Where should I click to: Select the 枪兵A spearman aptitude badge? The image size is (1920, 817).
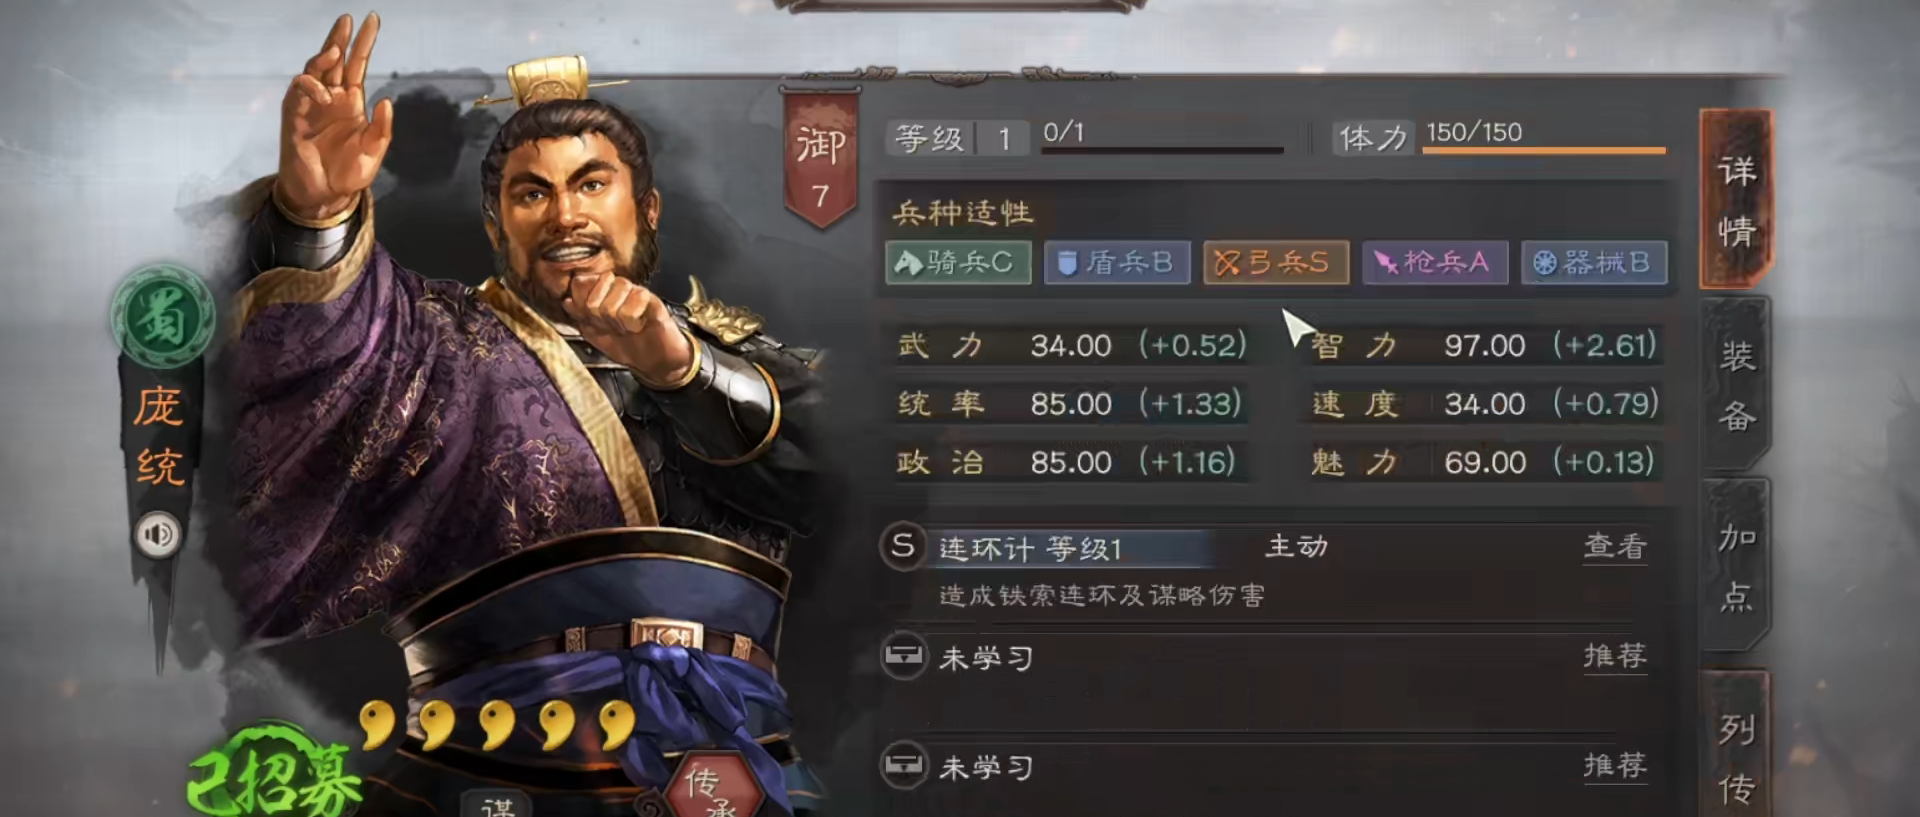pyautogui.click(x=1435, y=263)
